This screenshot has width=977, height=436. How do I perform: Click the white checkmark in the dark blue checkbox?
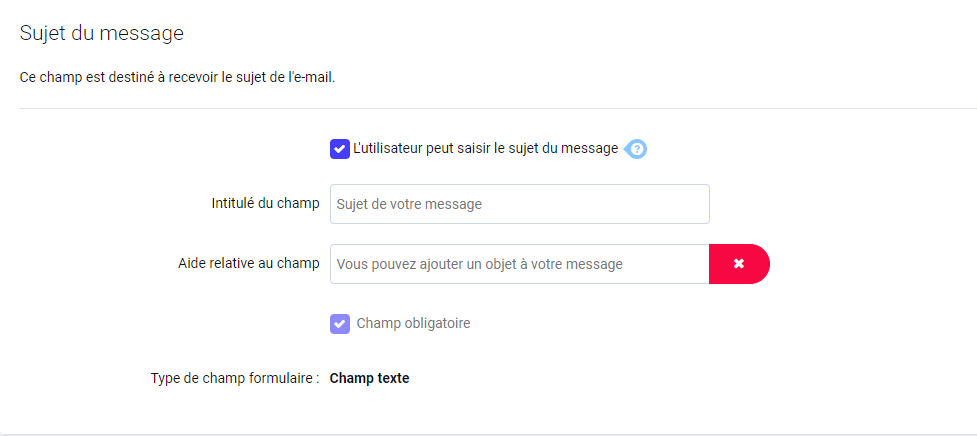tap(340, 149)
